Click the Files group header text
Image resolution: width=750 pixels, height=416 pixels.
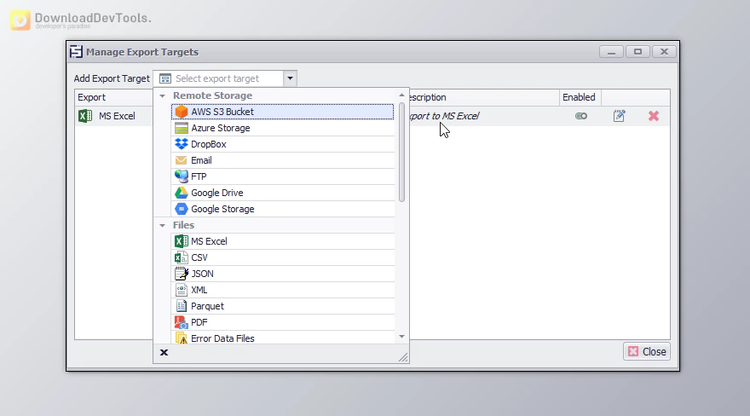click(184, 225)
